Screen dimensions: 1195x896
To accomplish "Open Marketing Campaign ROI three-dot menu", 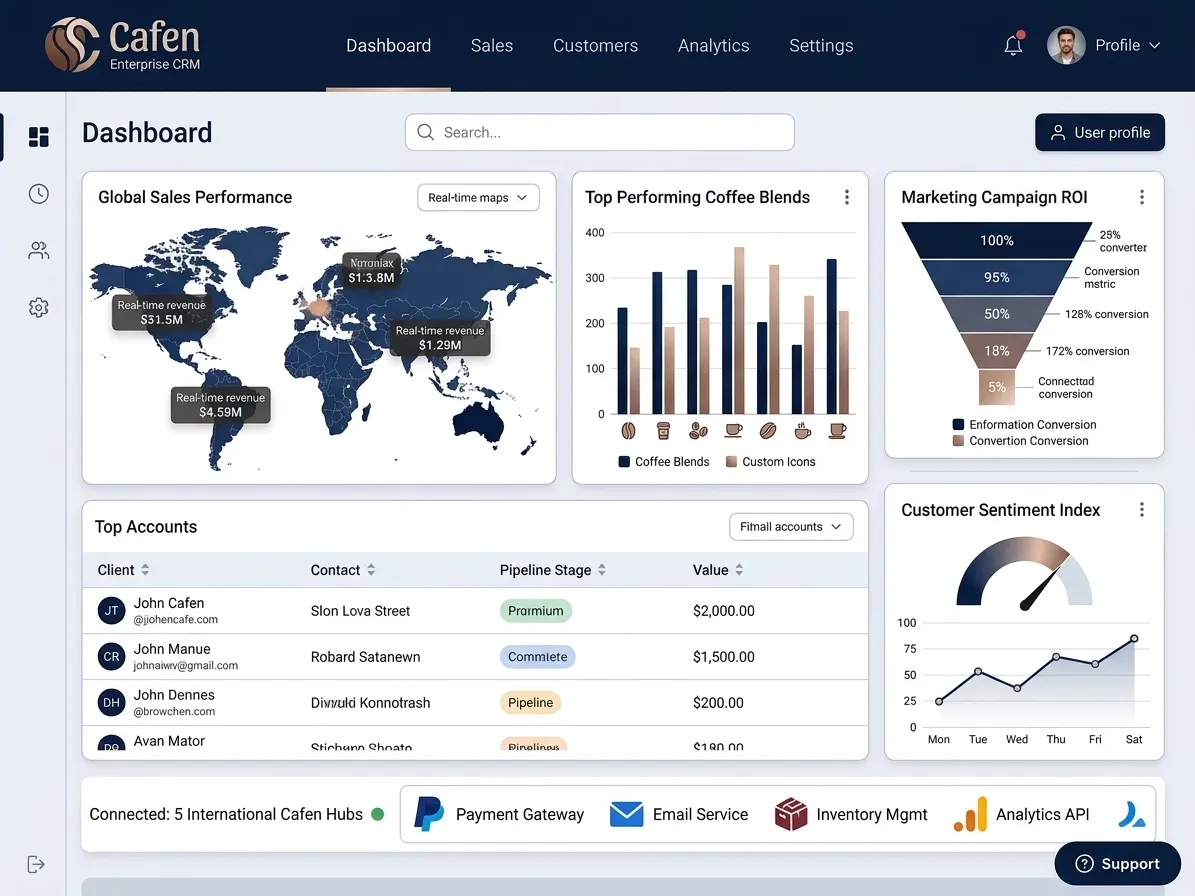I will point(1142,197).
